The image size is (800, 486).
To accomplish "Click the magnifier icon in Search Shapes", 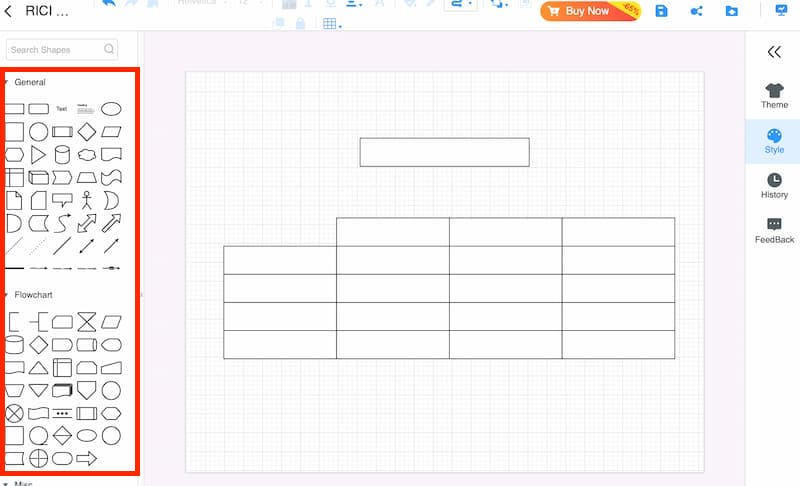I will tap(109, 49).
